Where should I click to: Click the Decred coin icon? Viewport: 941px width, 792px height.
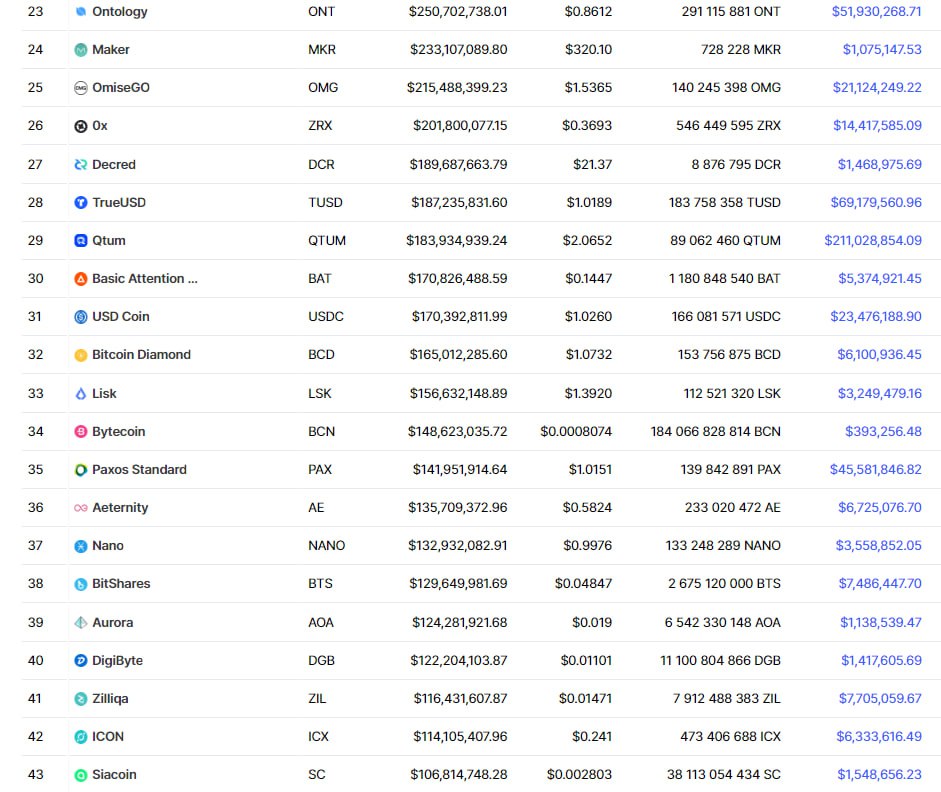click(80, 164)
